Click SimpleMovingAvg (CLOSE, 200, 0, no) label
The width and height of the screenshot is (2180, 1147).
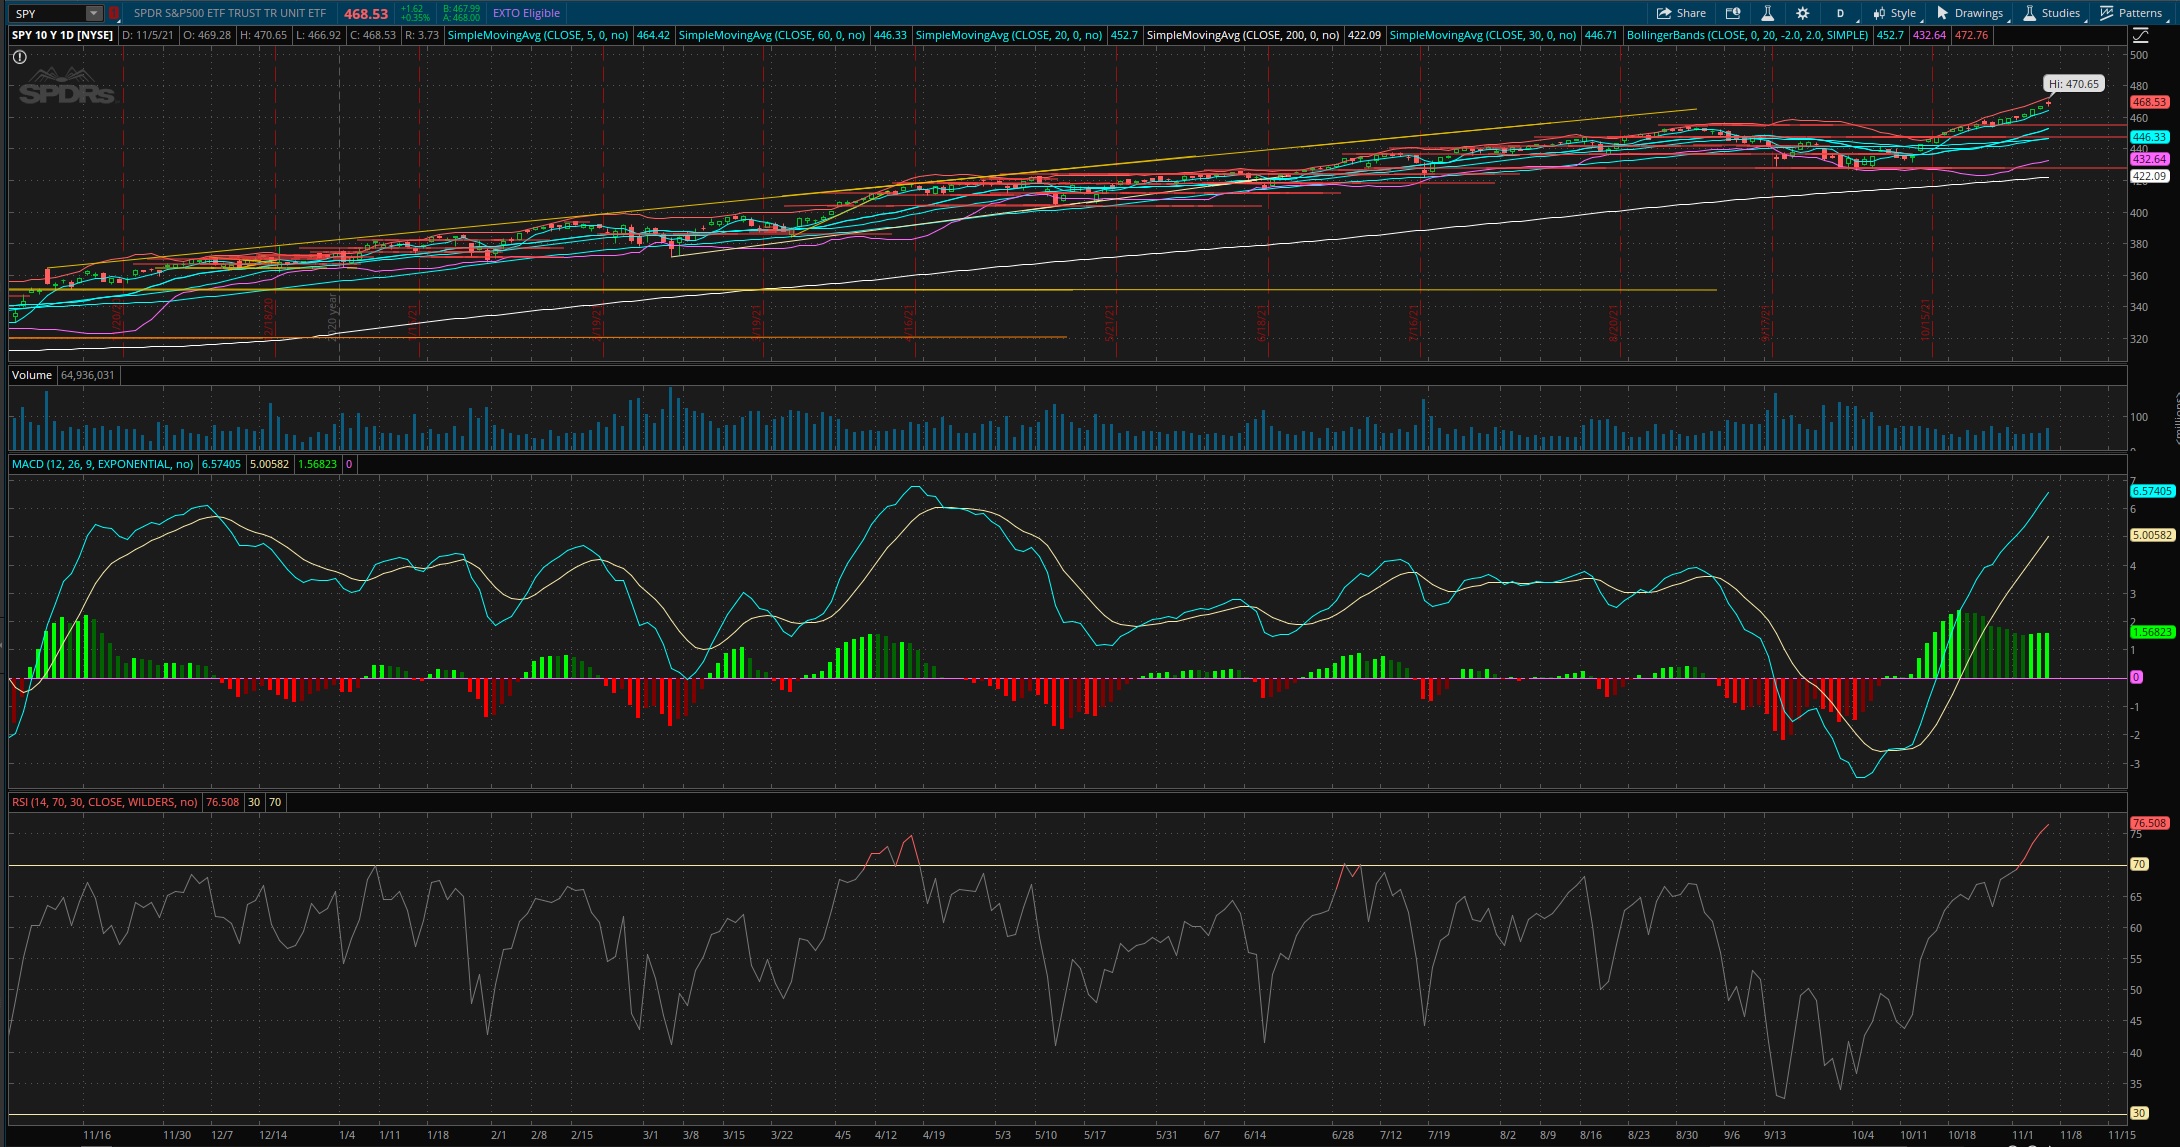pyautogui.click(x=1242, y=35)
